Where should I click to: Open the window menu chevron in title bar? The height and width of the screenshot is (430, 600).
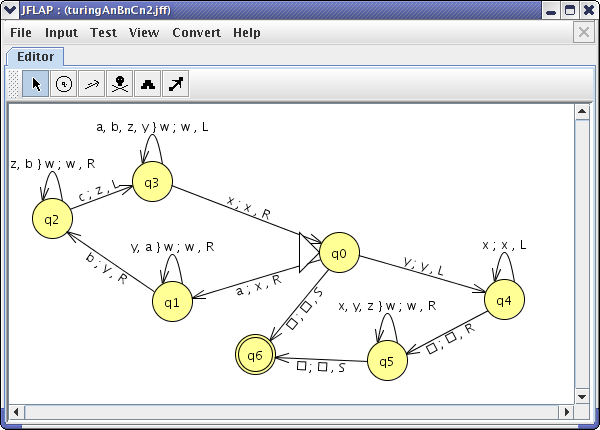(x=9, y=10)
